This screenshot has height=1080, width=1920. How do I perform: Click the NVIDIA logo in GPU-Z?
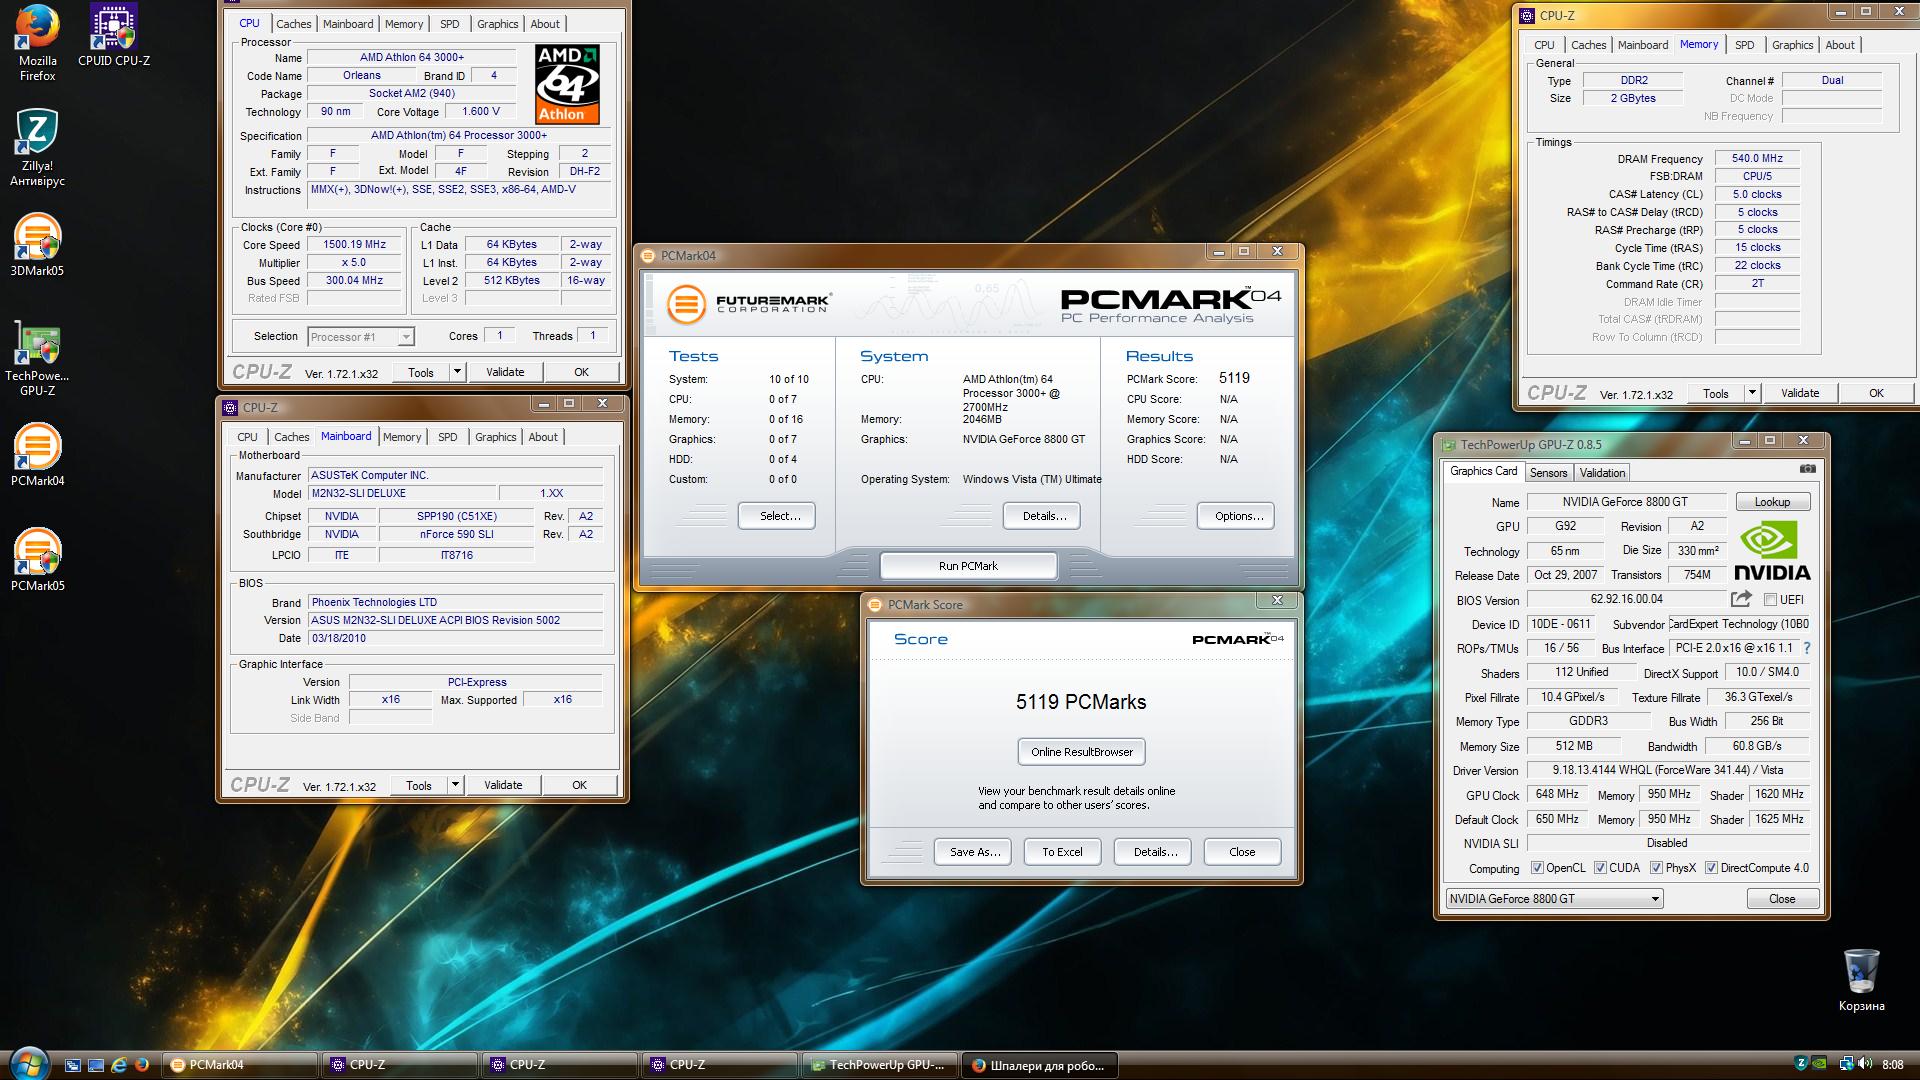[x=1772, y=551]
